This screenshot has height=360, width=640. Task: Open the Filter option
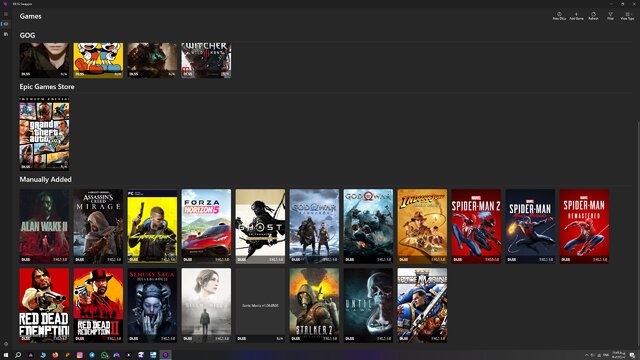coord(610,16)
